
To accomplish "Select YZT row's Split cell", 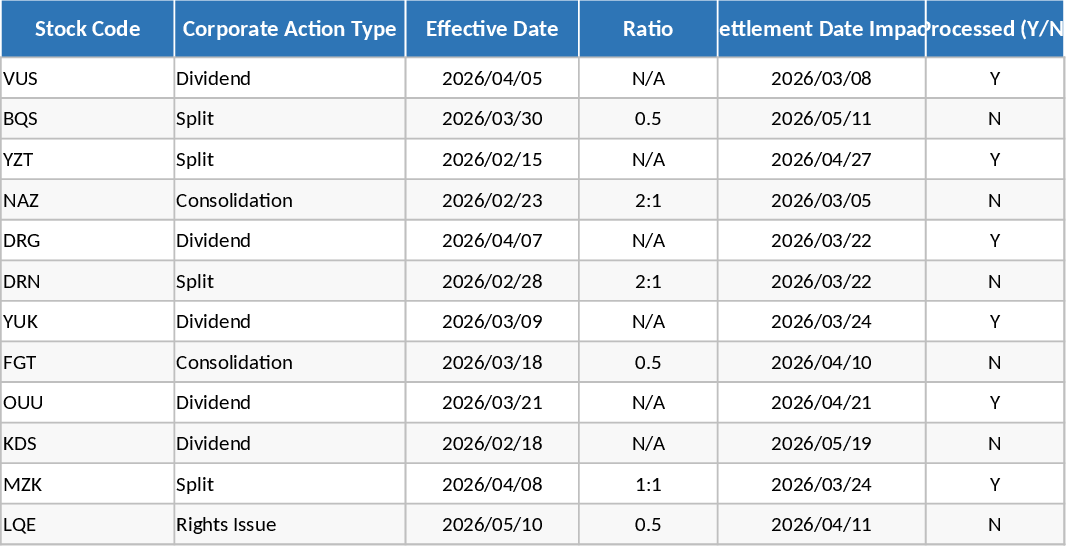I will (x=289, y=160).
